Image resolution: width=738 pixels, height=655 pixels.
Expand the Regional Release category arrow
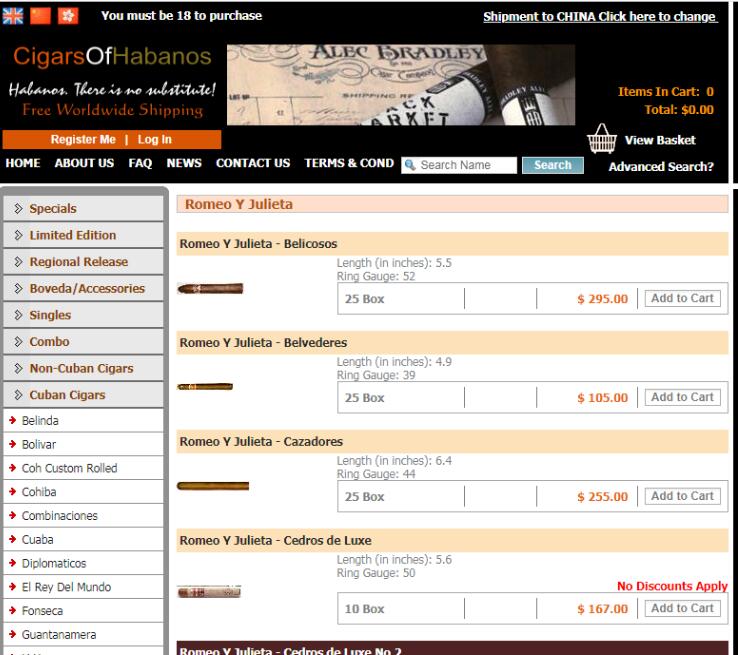[18, 262]
